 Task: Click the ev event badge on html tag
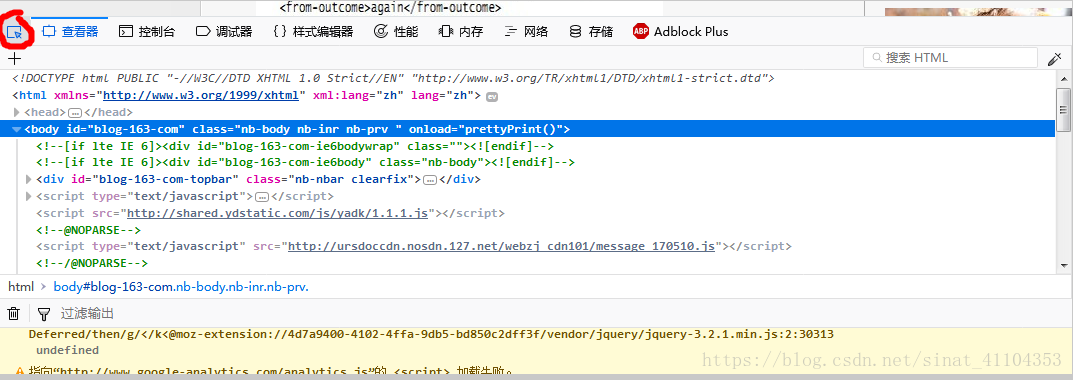click(x=492, y=97)
